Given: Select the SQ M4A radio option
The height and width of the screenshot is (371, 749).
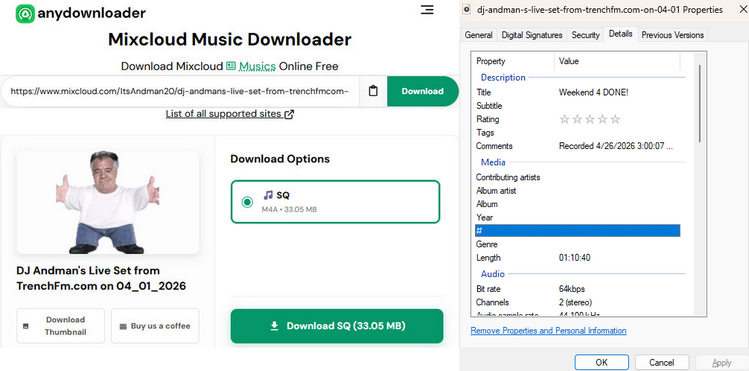Looking at the screenshot, I should pos(247,202).
